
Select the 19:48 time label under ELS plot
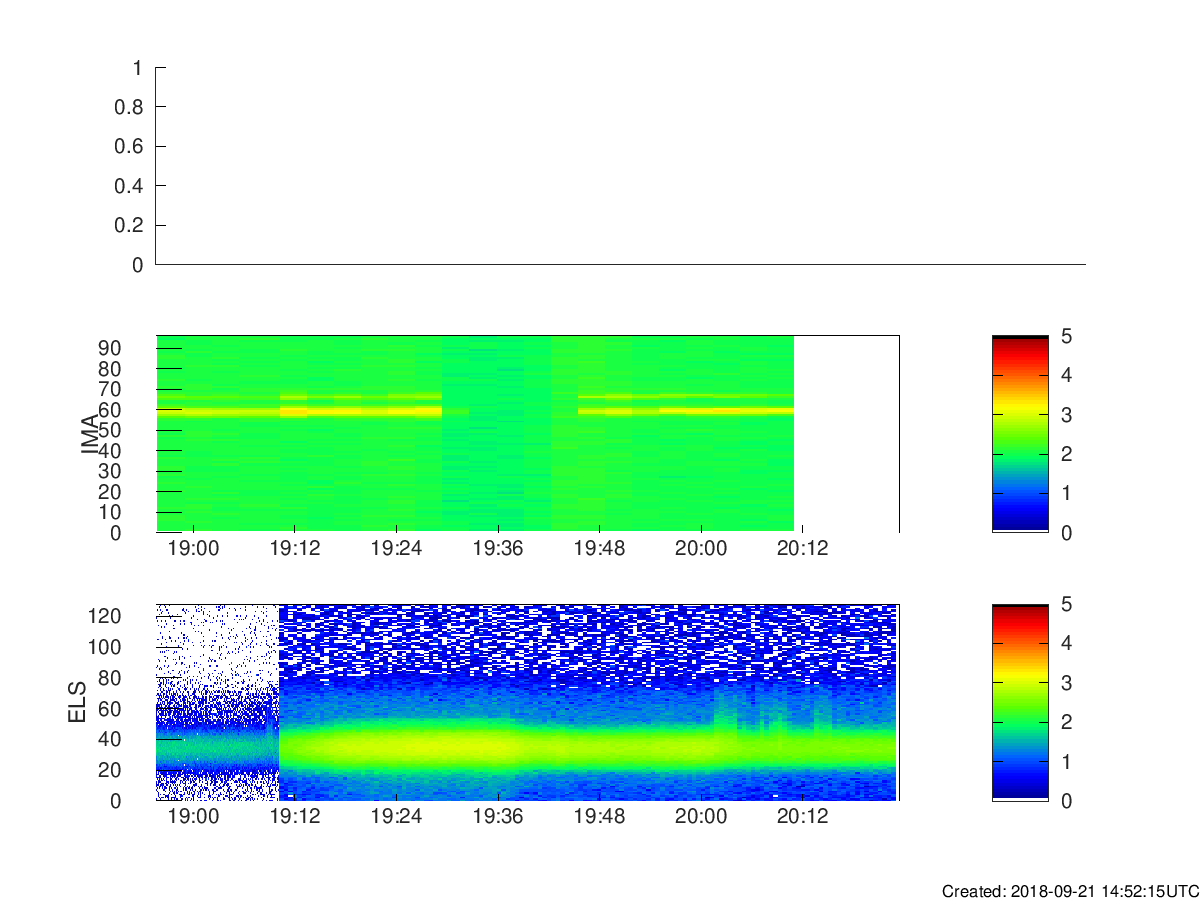(599, 816)
